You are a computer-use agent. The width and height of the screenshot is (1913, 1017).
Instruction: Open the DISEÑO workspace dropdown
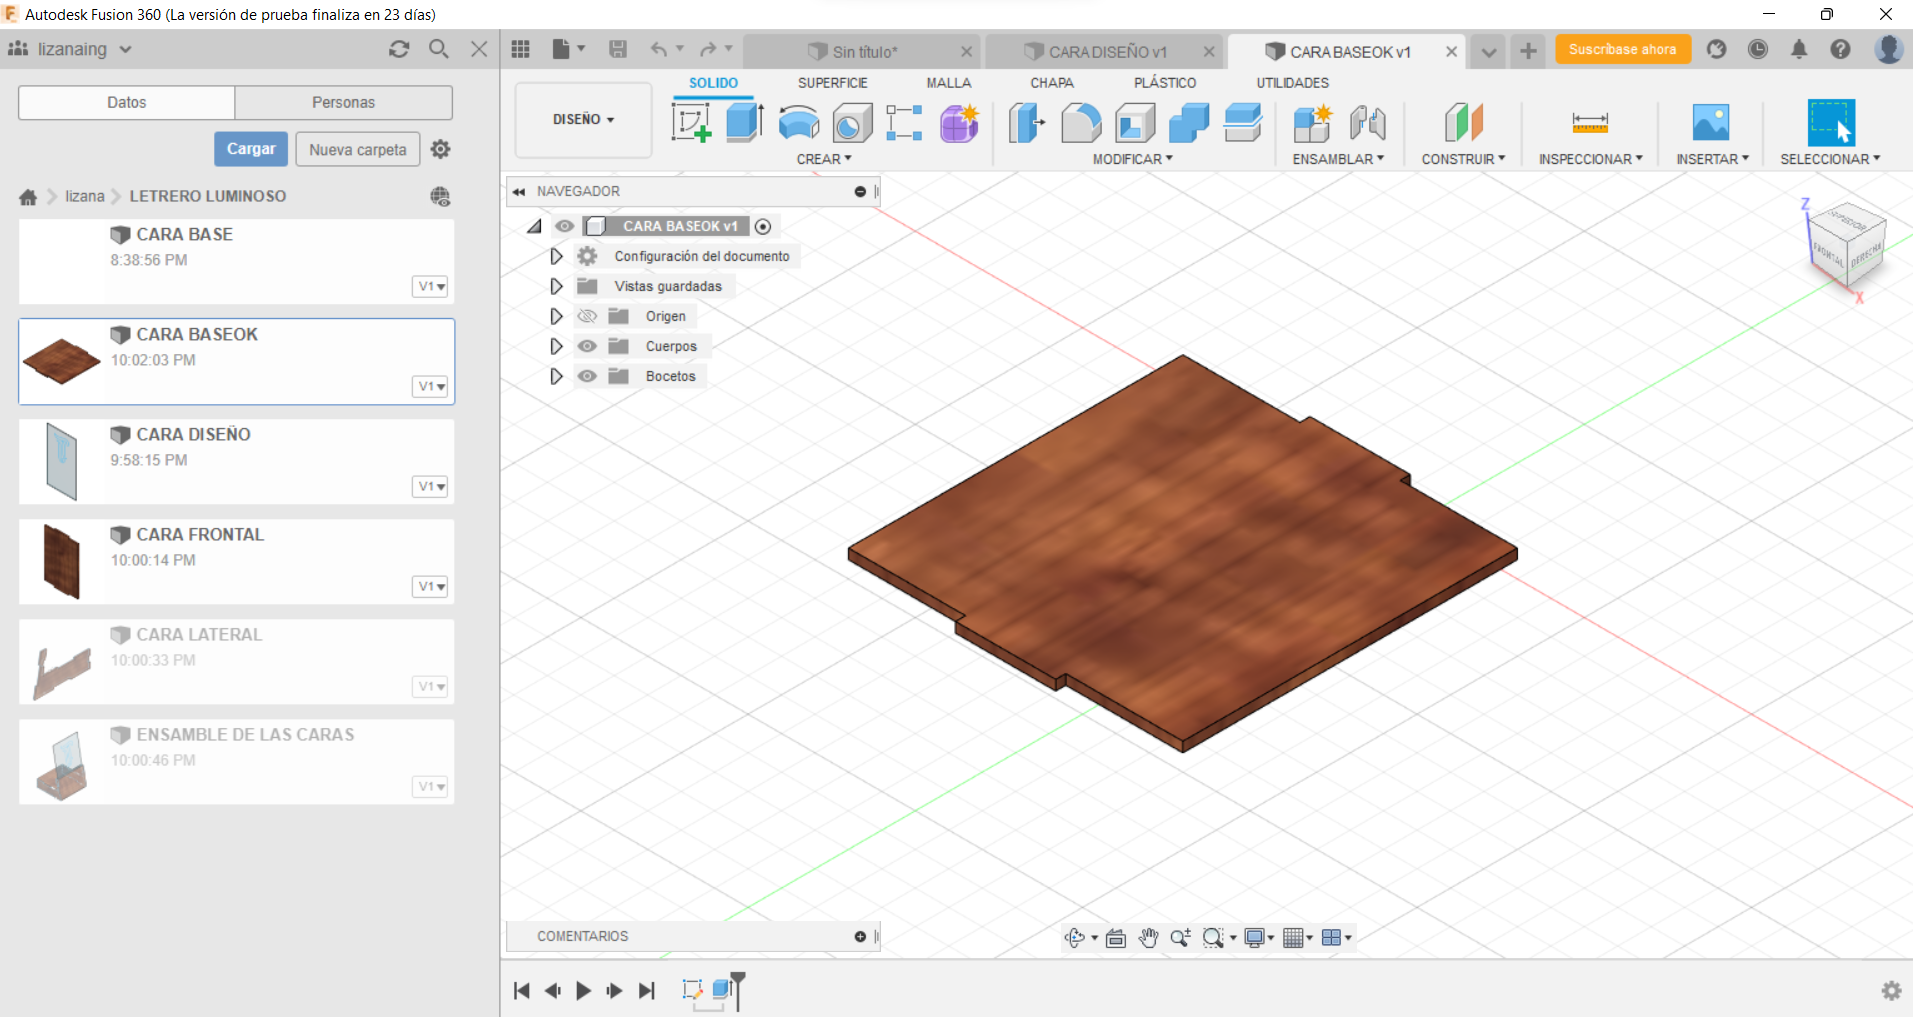point(583,119)
